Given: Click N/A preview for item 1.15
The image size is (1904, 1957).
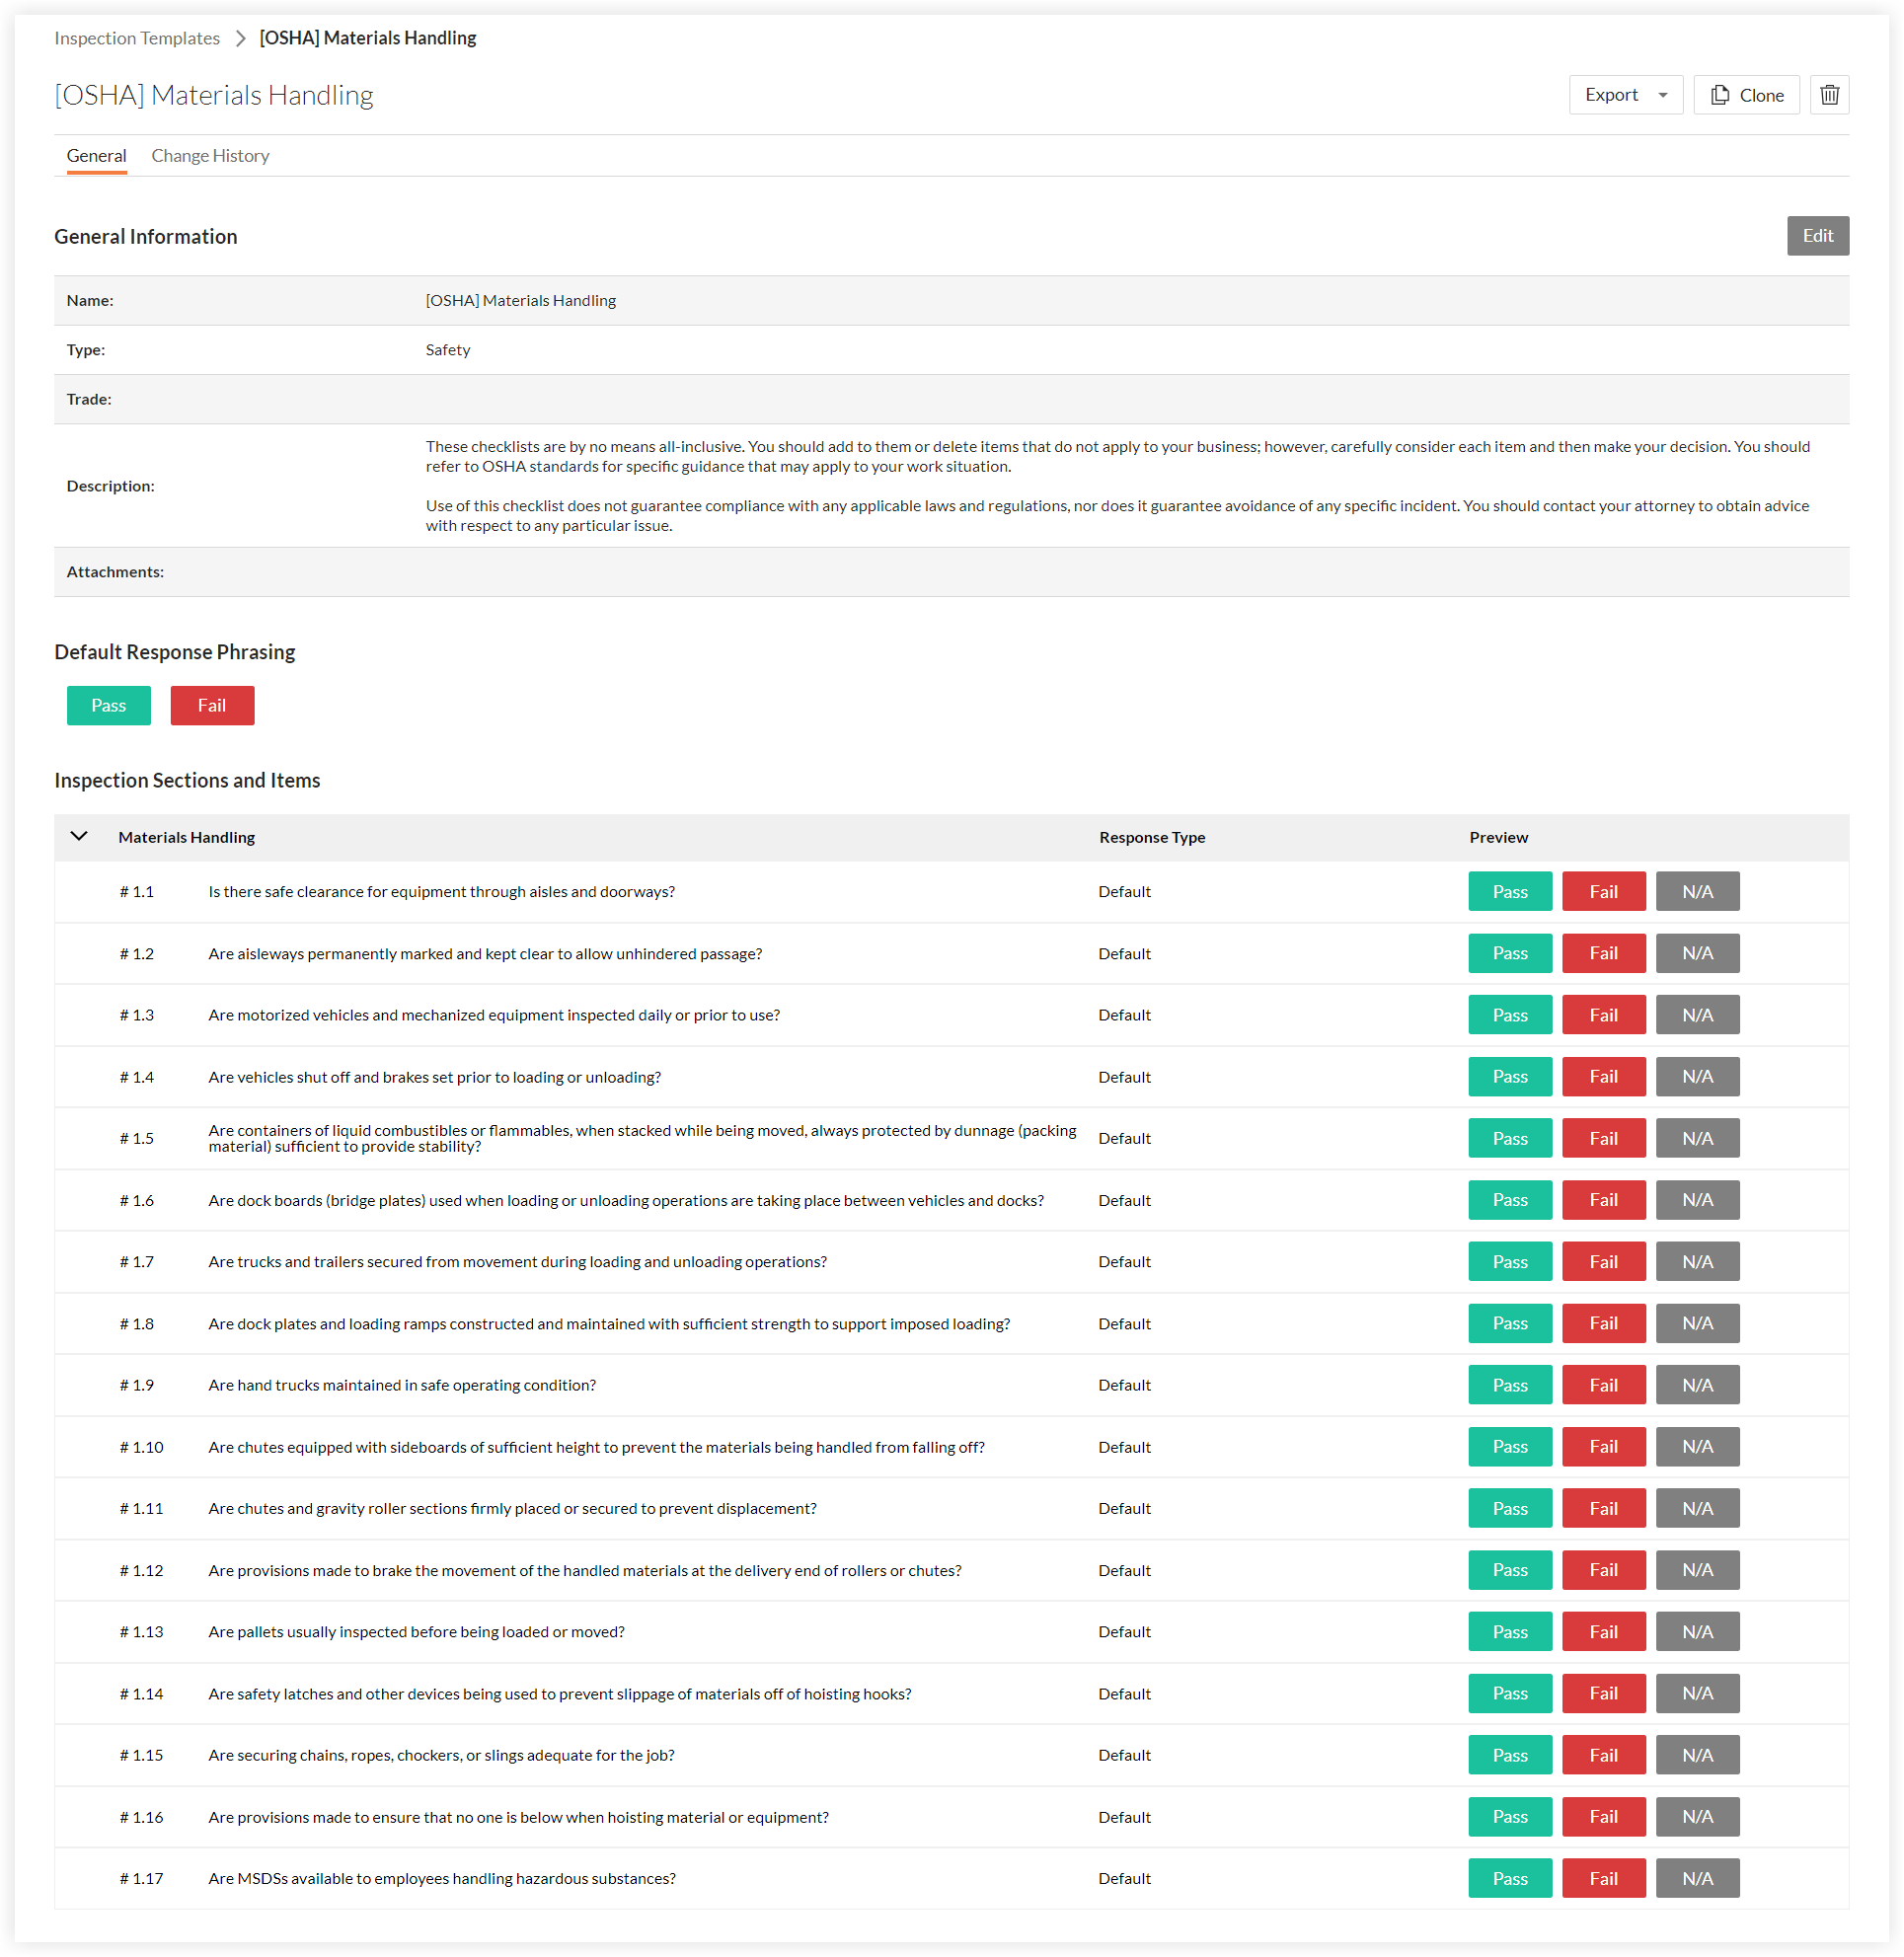Looking at the screenshot, I should (x=1697, y=1755).
